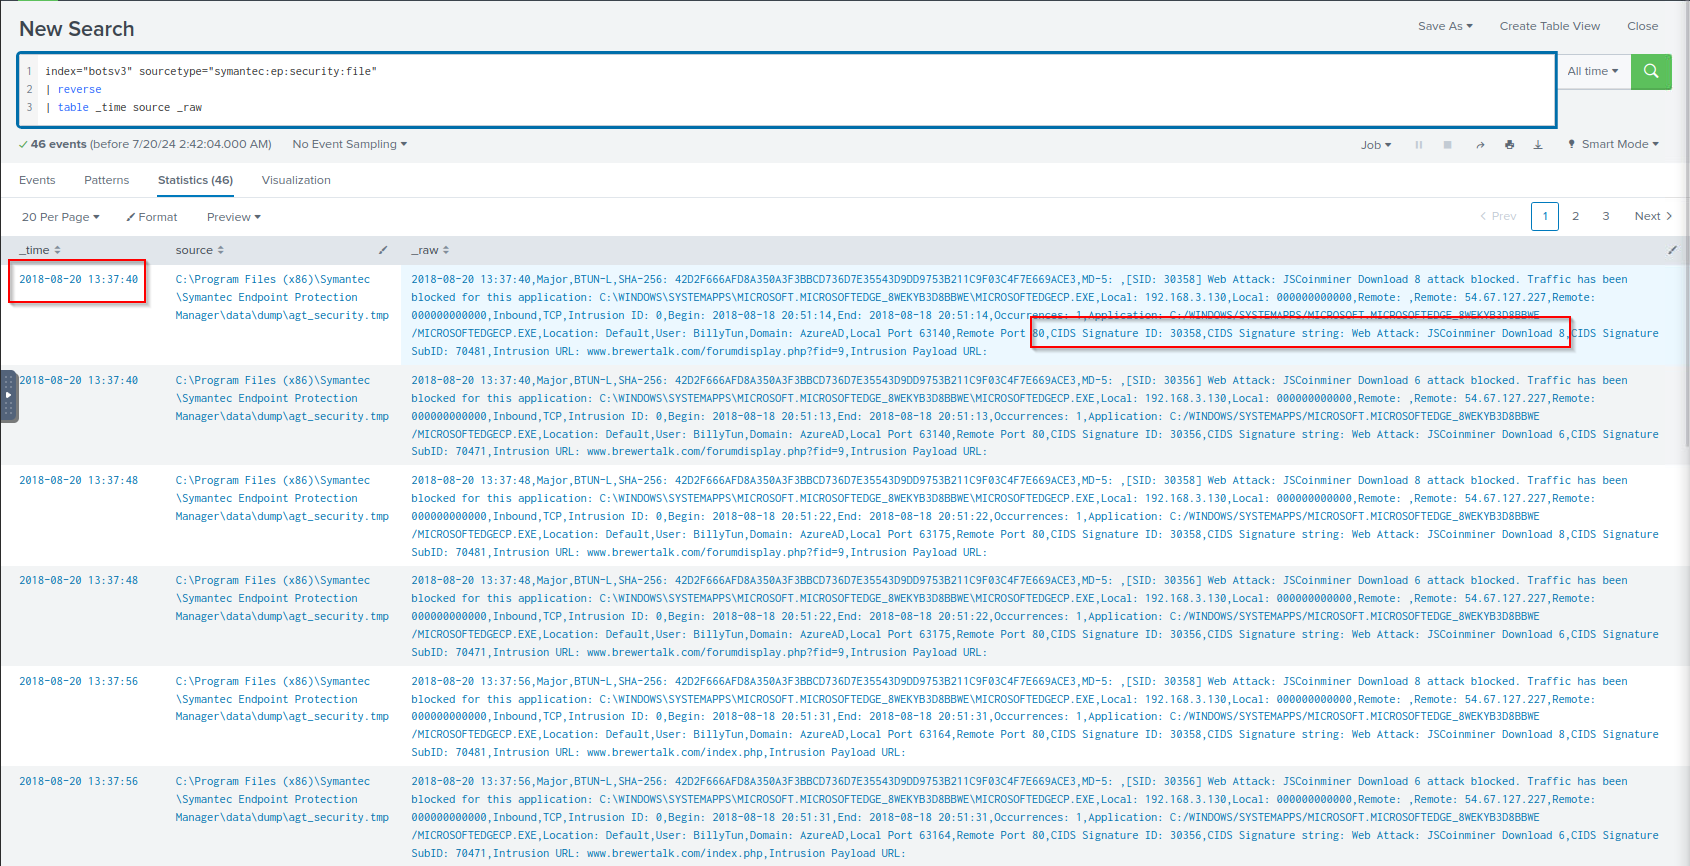Open the 20 Per Page dropdown
This screenshot has height=866, width=1690.
[x=61, y=217]
